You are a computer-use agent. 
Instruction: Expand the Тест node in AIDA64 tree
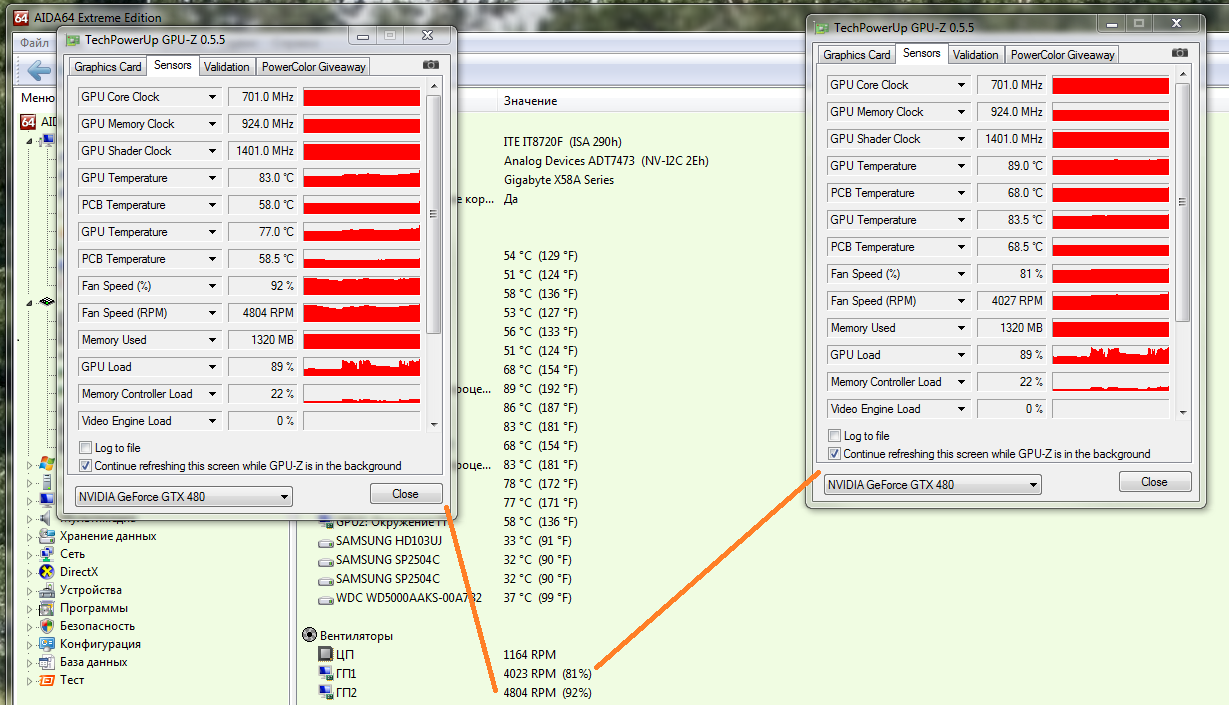tap(29, 680)
